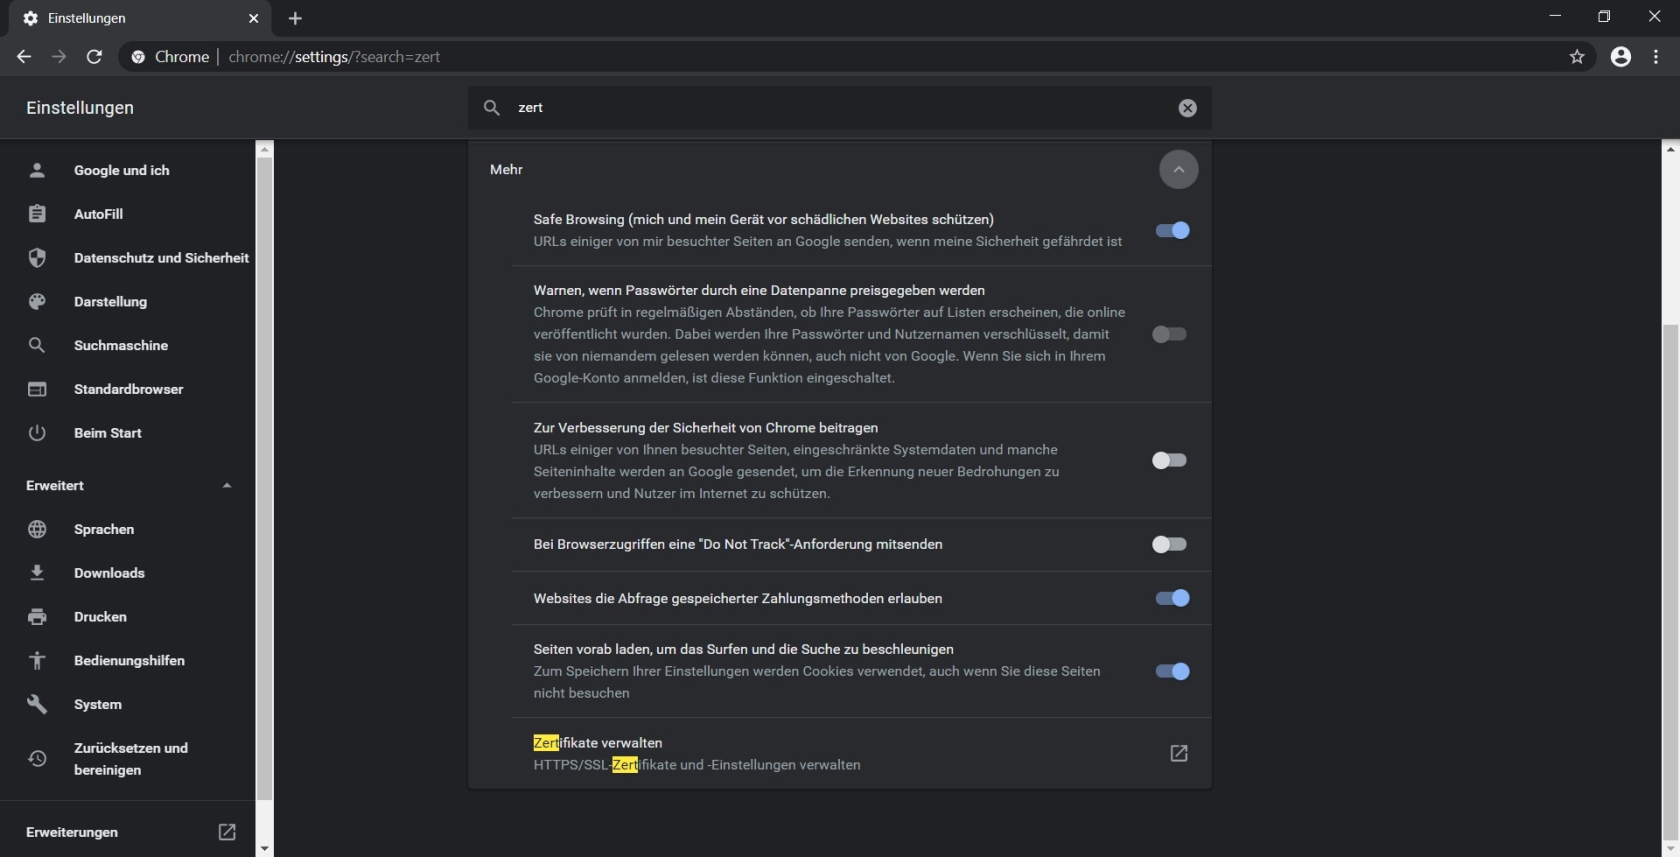This screenshot has height=857, width=1680.
Task: Click the Mehr section label
Action: (x=506, y=169)
